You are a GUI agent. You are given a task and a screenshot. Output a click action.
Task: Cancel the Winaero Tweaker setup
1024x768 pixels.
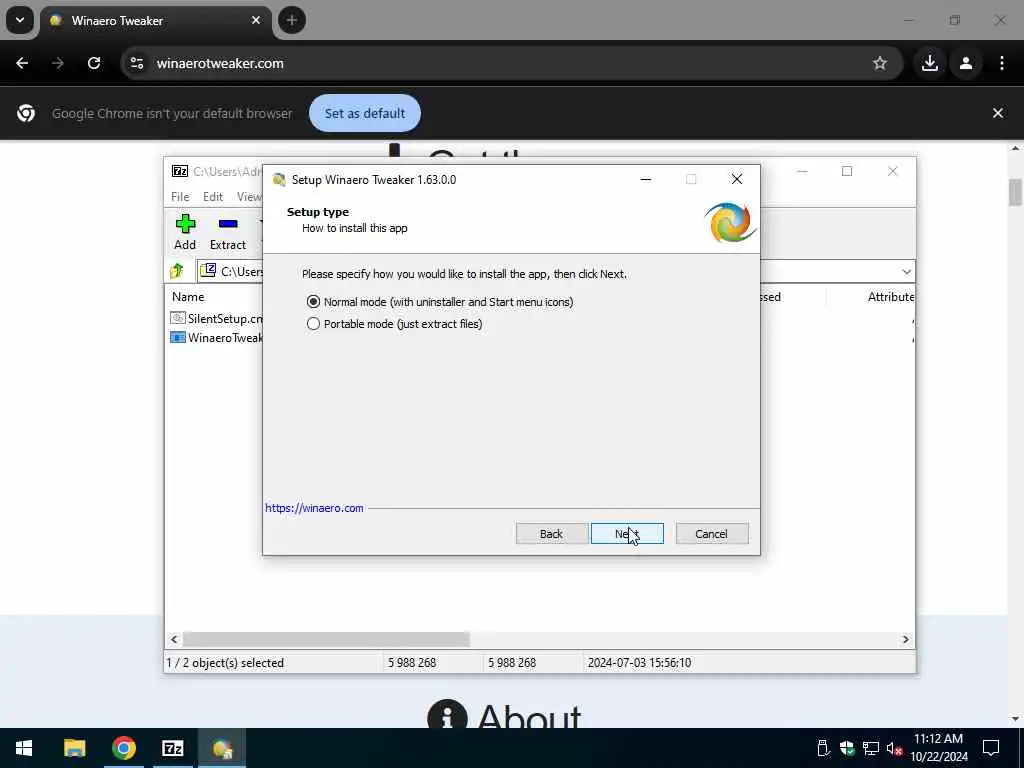tap(712, 534)
